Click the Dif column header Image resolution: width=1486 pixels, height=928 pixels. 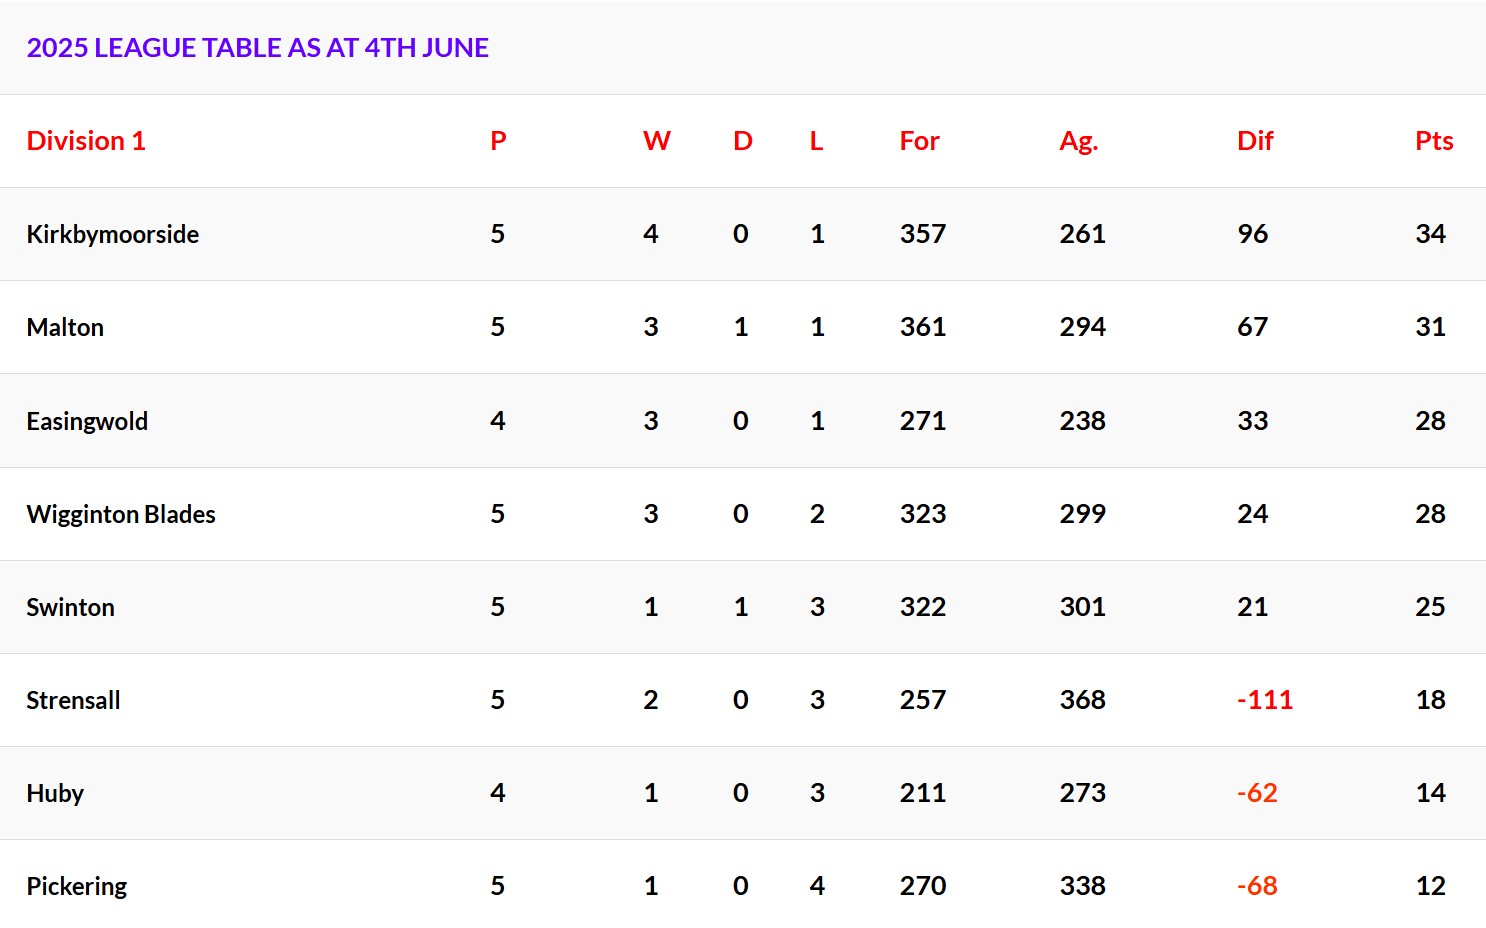pyautogui.click(x=1255, y=141)
